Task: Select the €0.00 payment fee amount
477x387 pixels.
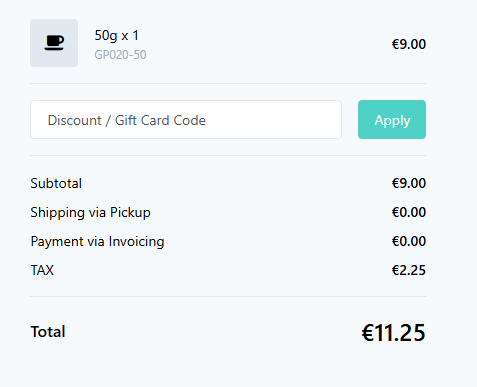Action: click(409, 241)
